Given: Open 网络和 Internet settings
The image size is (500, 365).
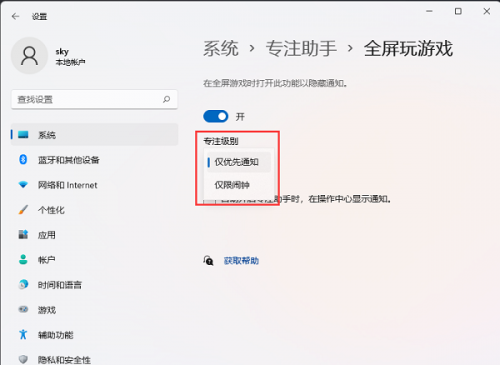Looking at the screenshot, I should coord(95,185).
